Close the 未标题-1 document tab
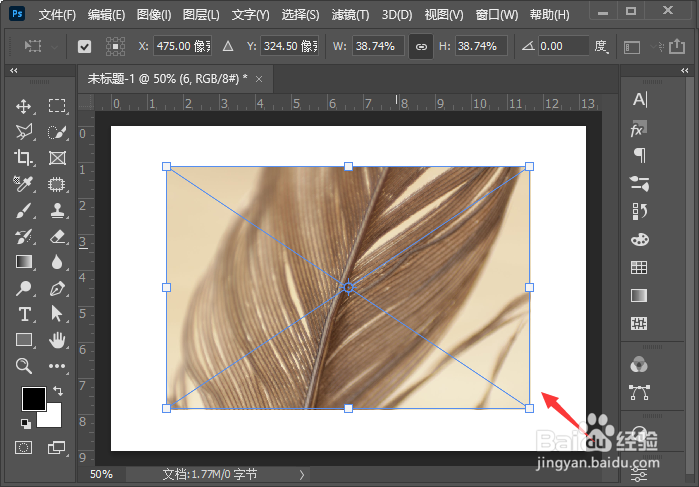 coord(259,79)
